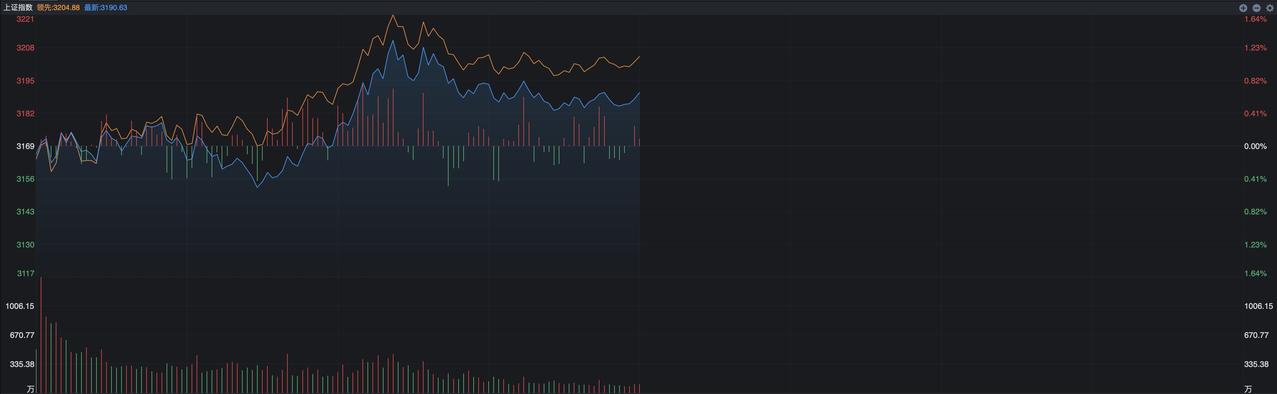Open chart settings gear icon

tap(1270, 7)
